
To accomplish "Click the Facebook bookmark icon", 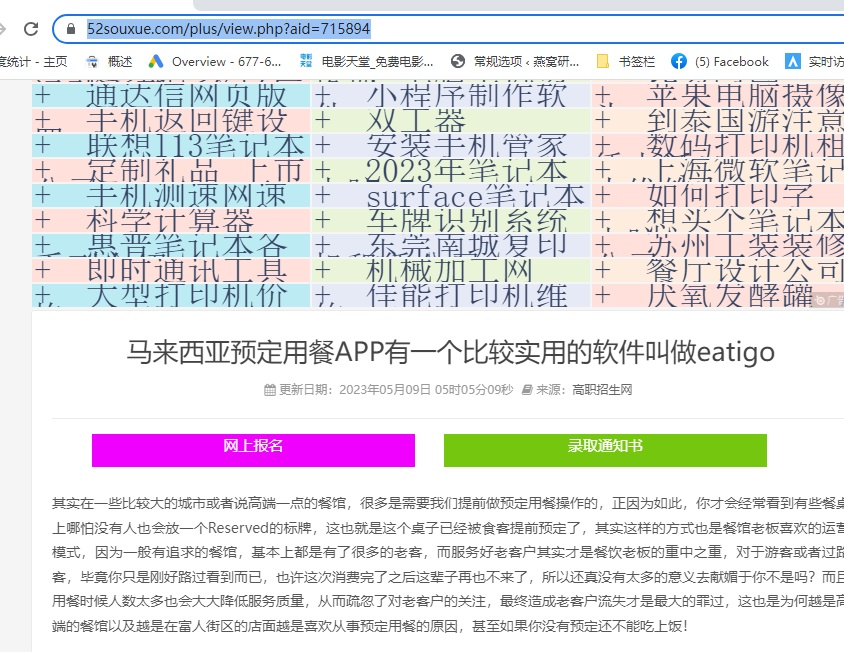I will 679,62.
